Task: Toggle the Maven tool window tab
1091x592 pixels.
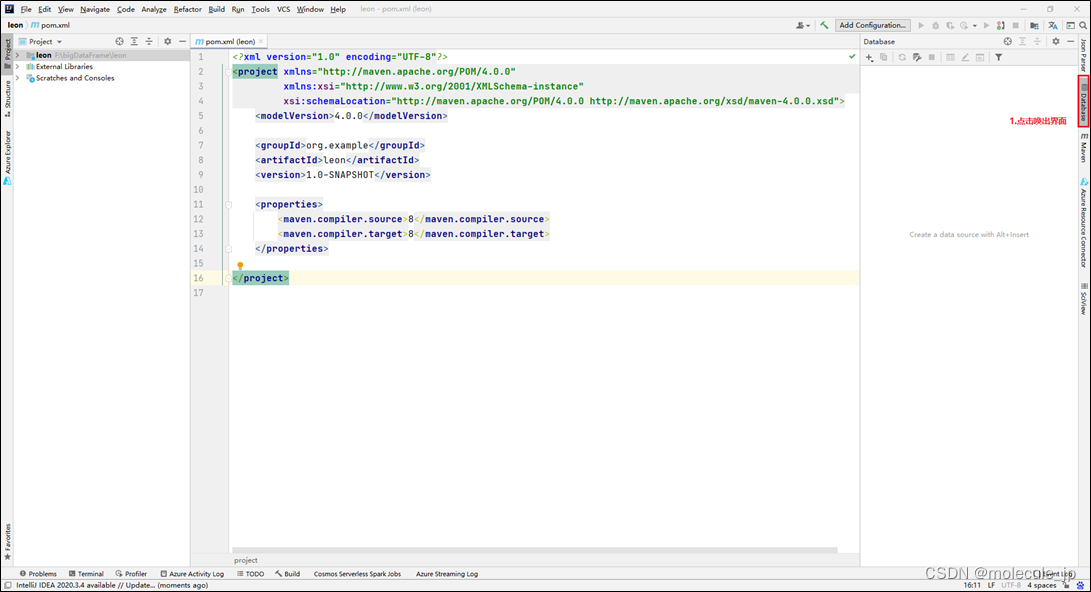Action: click(1083, 148)
